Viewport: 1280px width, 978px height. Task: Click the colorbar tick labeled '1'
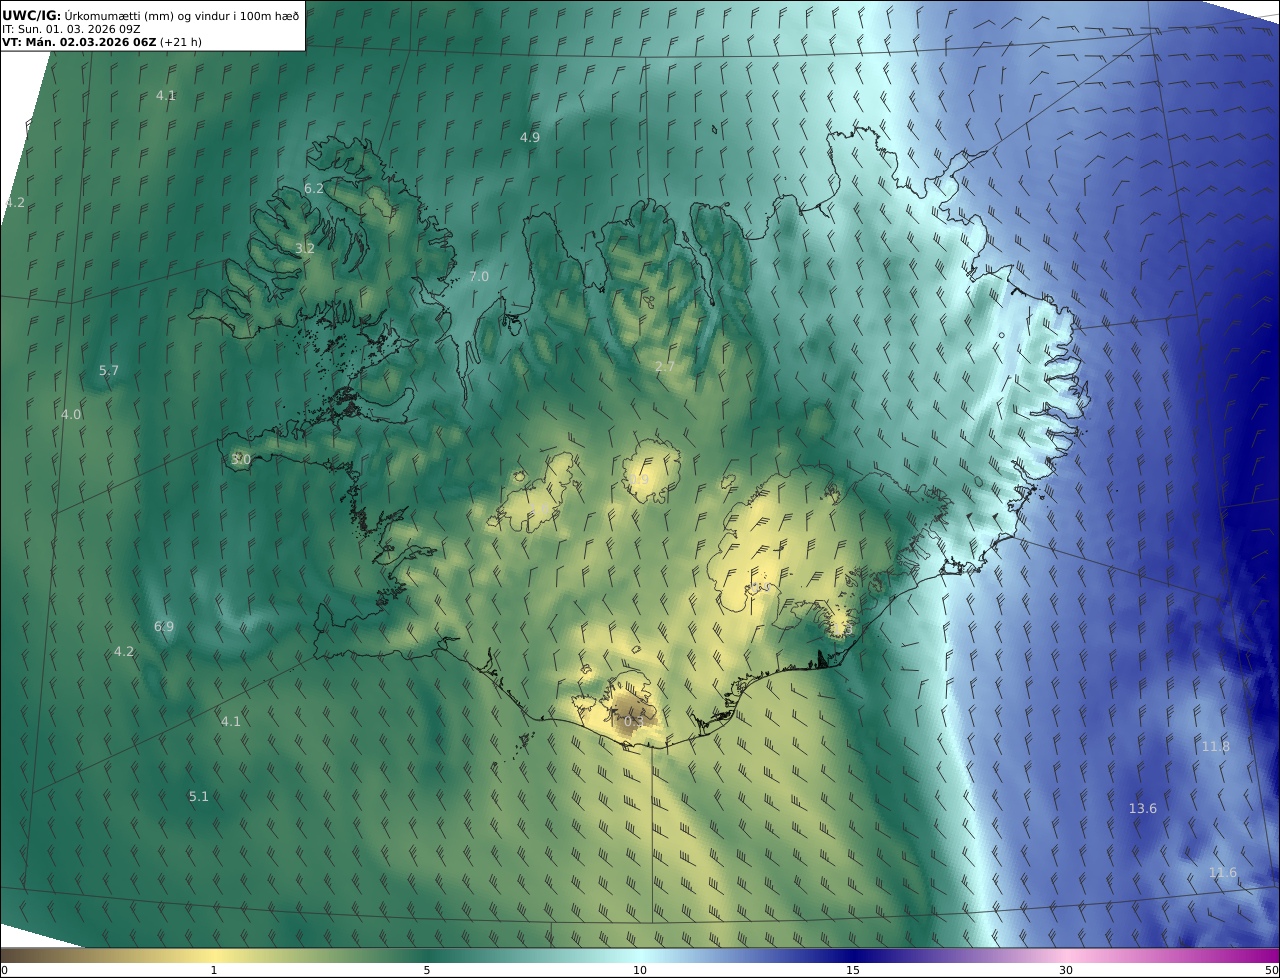(x=214, y=970)
